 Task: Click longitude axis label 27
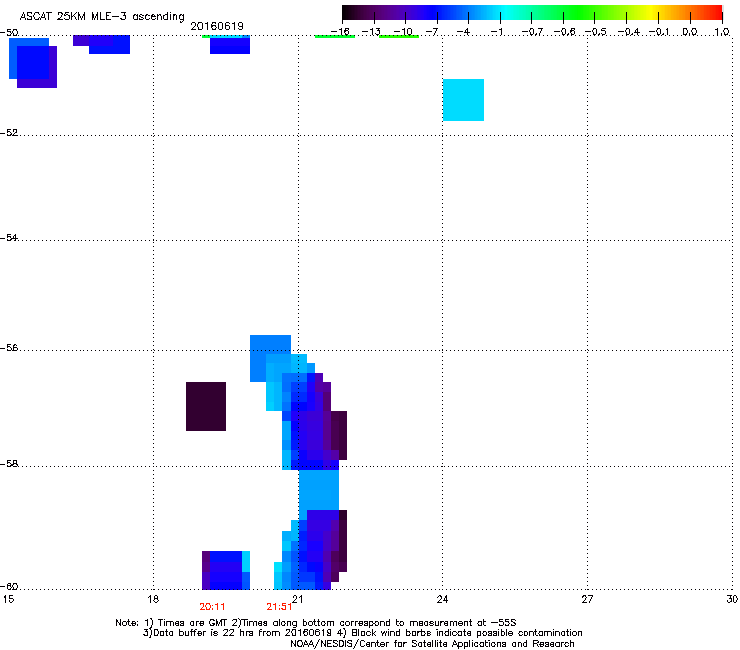pyautogui.click(x=587, y=599)
